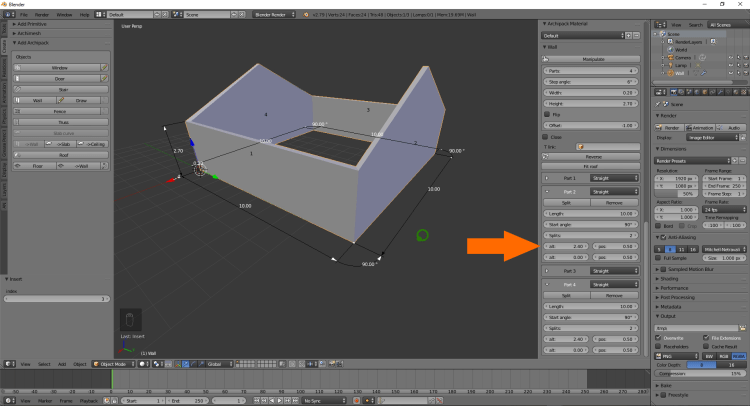Viewport: 750px width, 406px height.
Task: Click the Fit roof button
Action: tap(590, 166)
